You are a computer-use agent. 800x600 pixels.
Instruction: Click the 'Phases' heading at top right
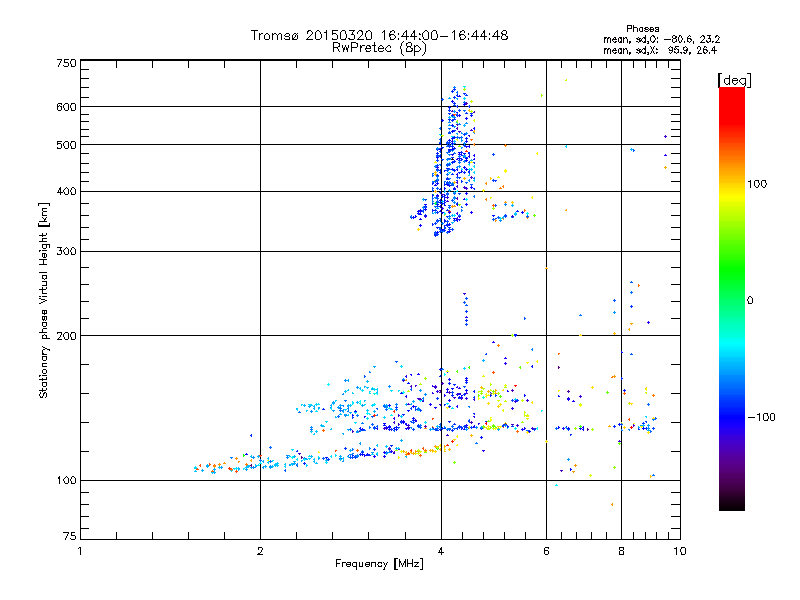click(x=642, y=29)
